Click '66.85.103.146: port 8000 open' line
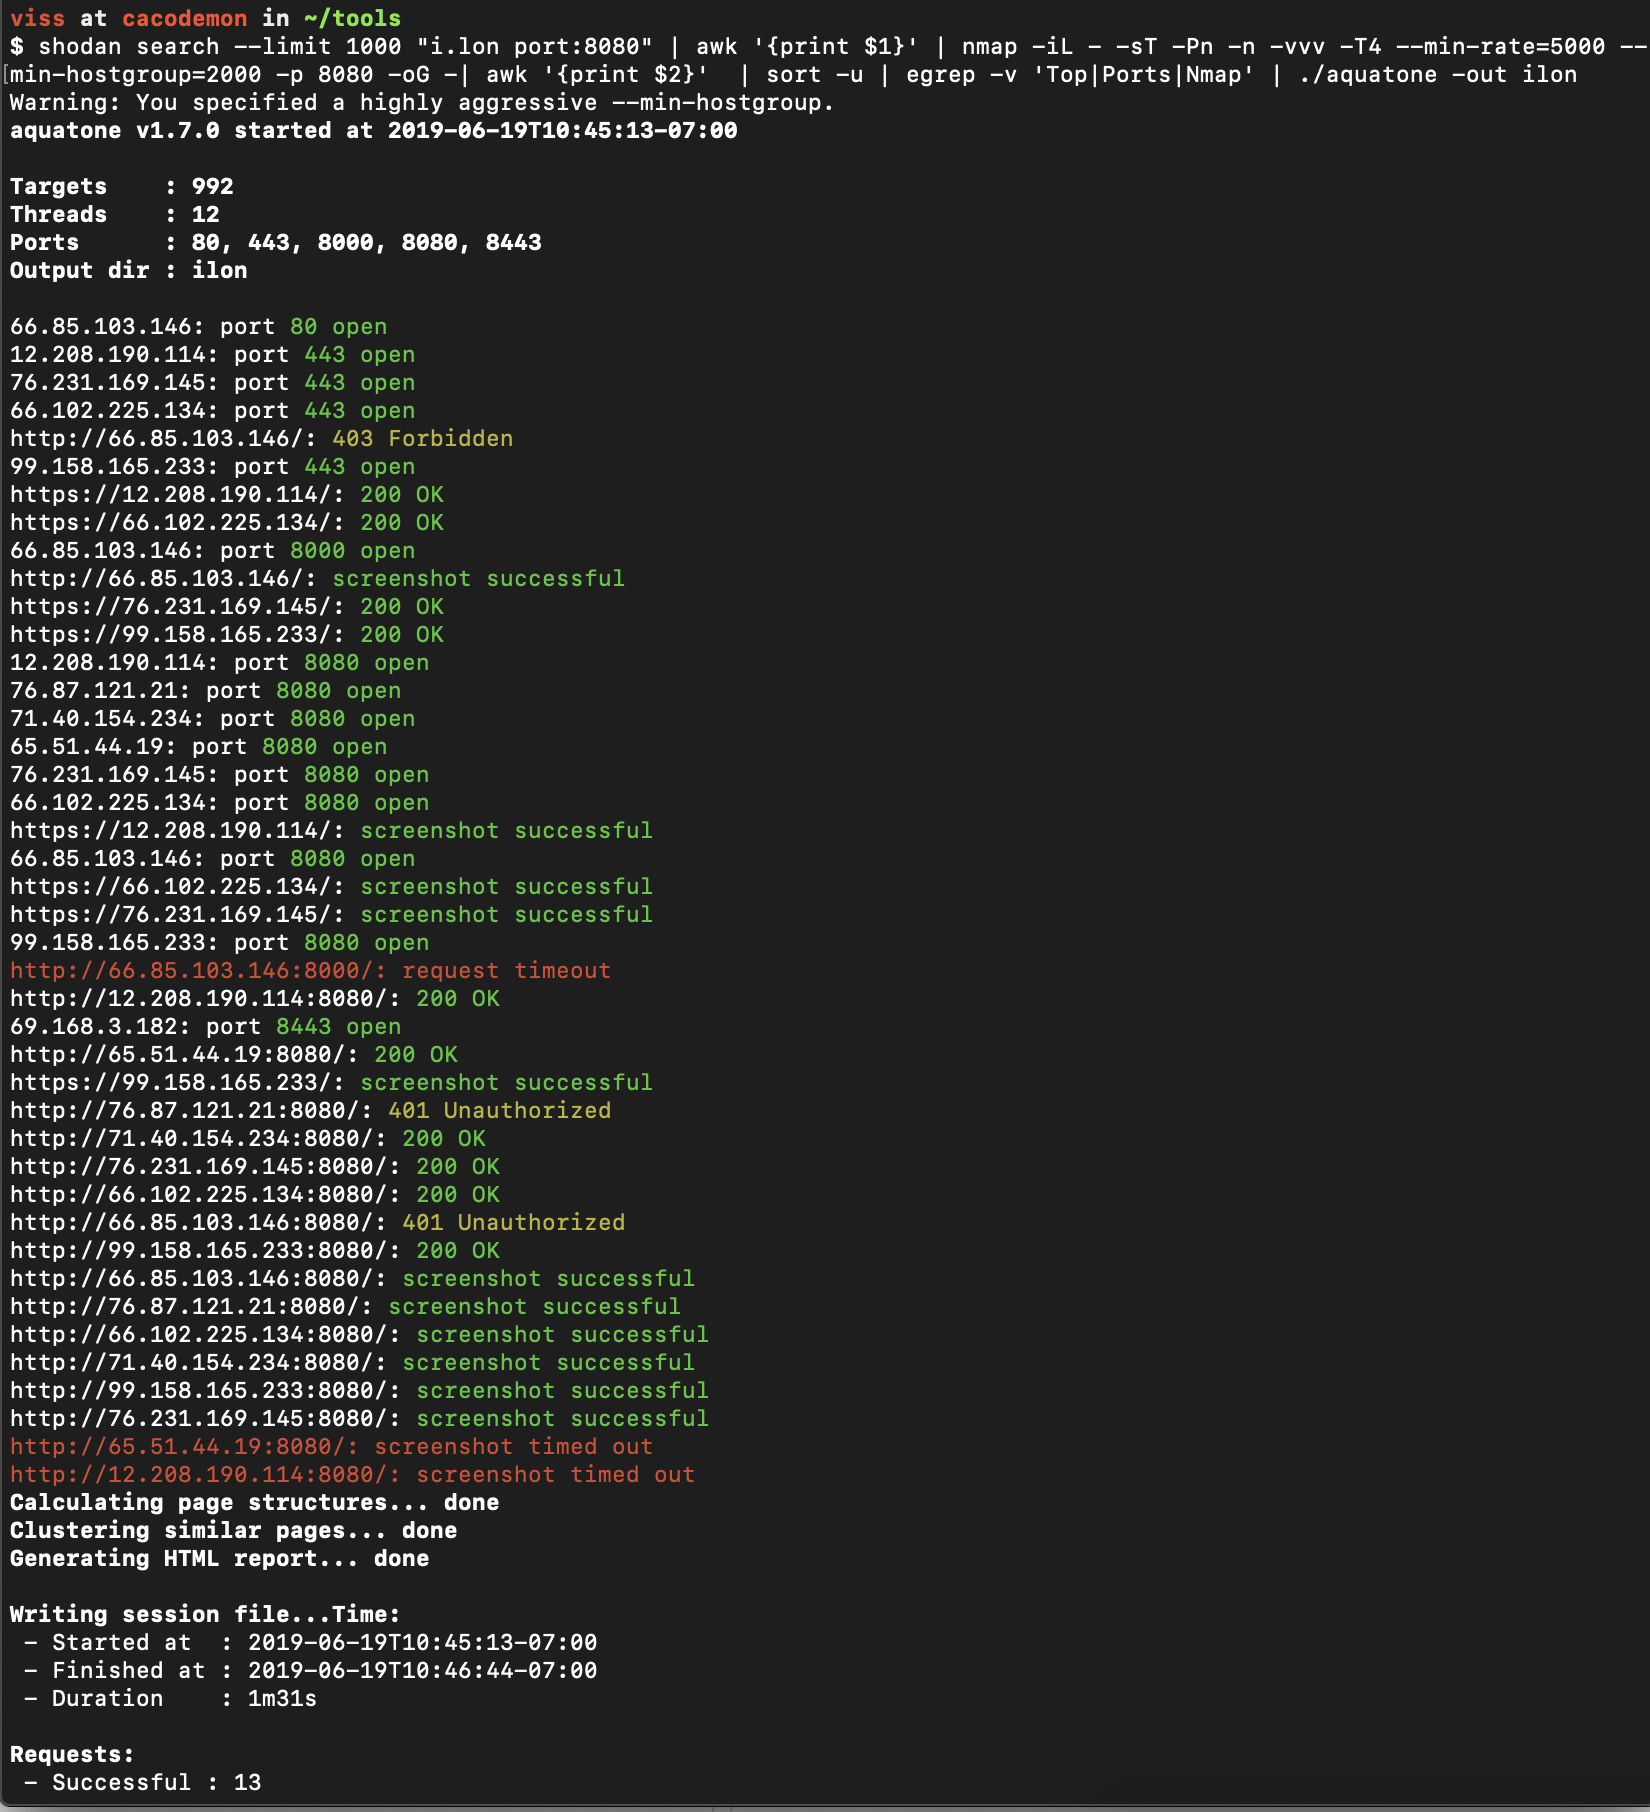Image resolution: width=1650 pixels, height=1812 pixels. (213, 550)
